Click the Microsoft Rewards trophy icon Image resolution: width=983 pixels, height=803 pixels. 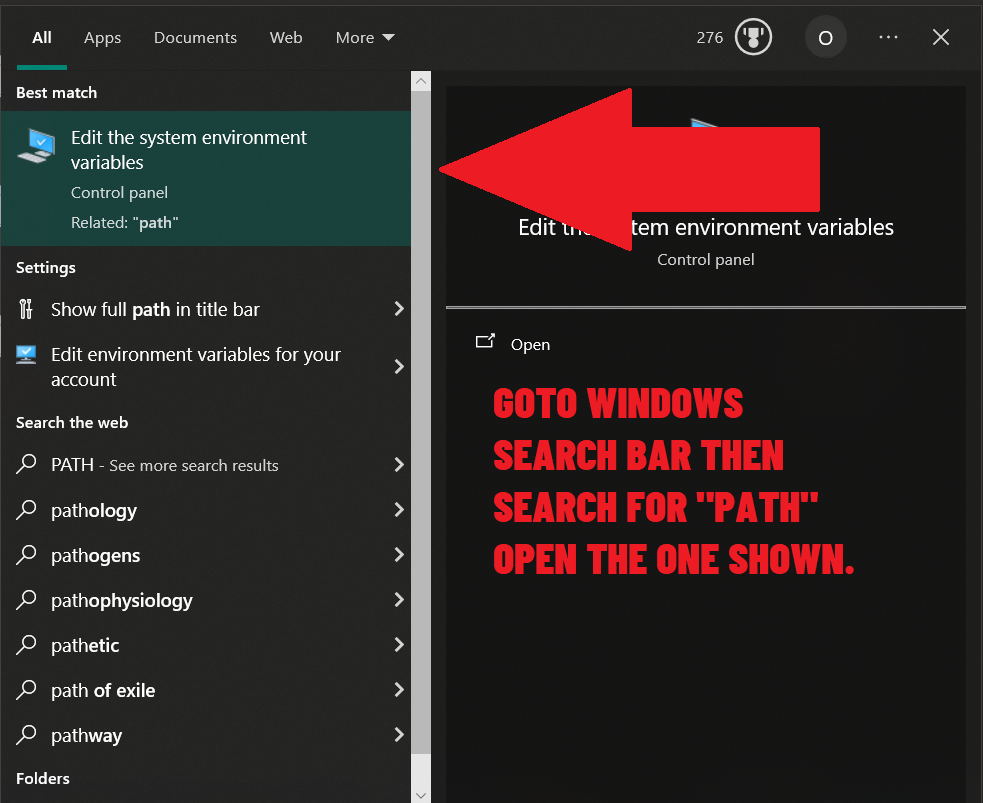[x=752, y=38]
